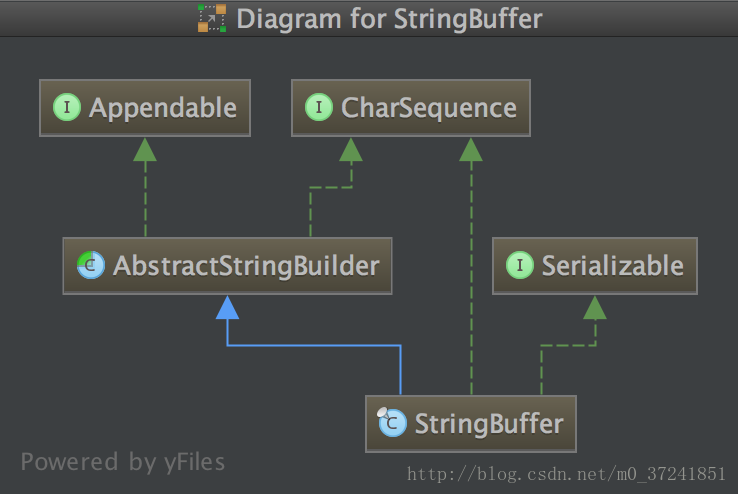Viewport: 738px width, 494px height.
Task: Click the diagram icon in title bar
Action: [x=212, y=18]
